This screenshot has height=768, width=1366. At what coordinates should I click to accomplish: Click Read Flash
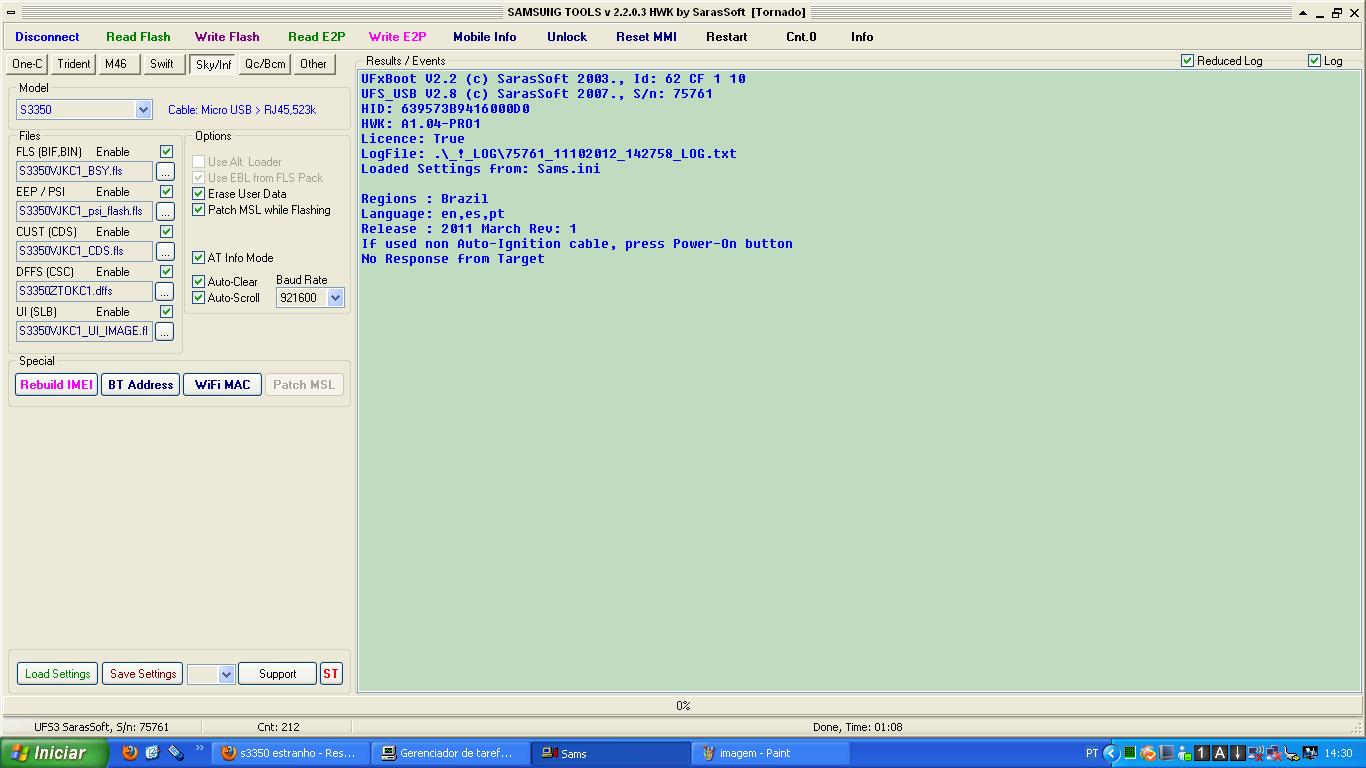point(138,37)
